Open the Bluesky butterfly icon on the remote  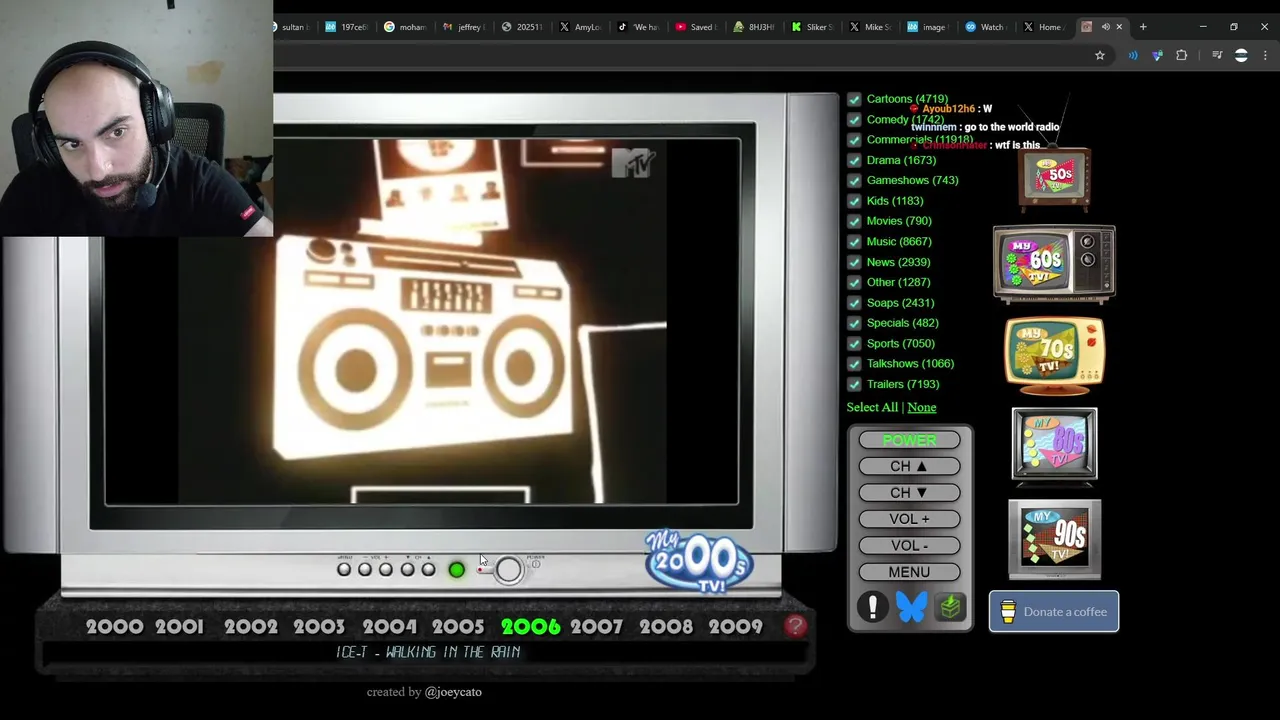click(911, 607)
